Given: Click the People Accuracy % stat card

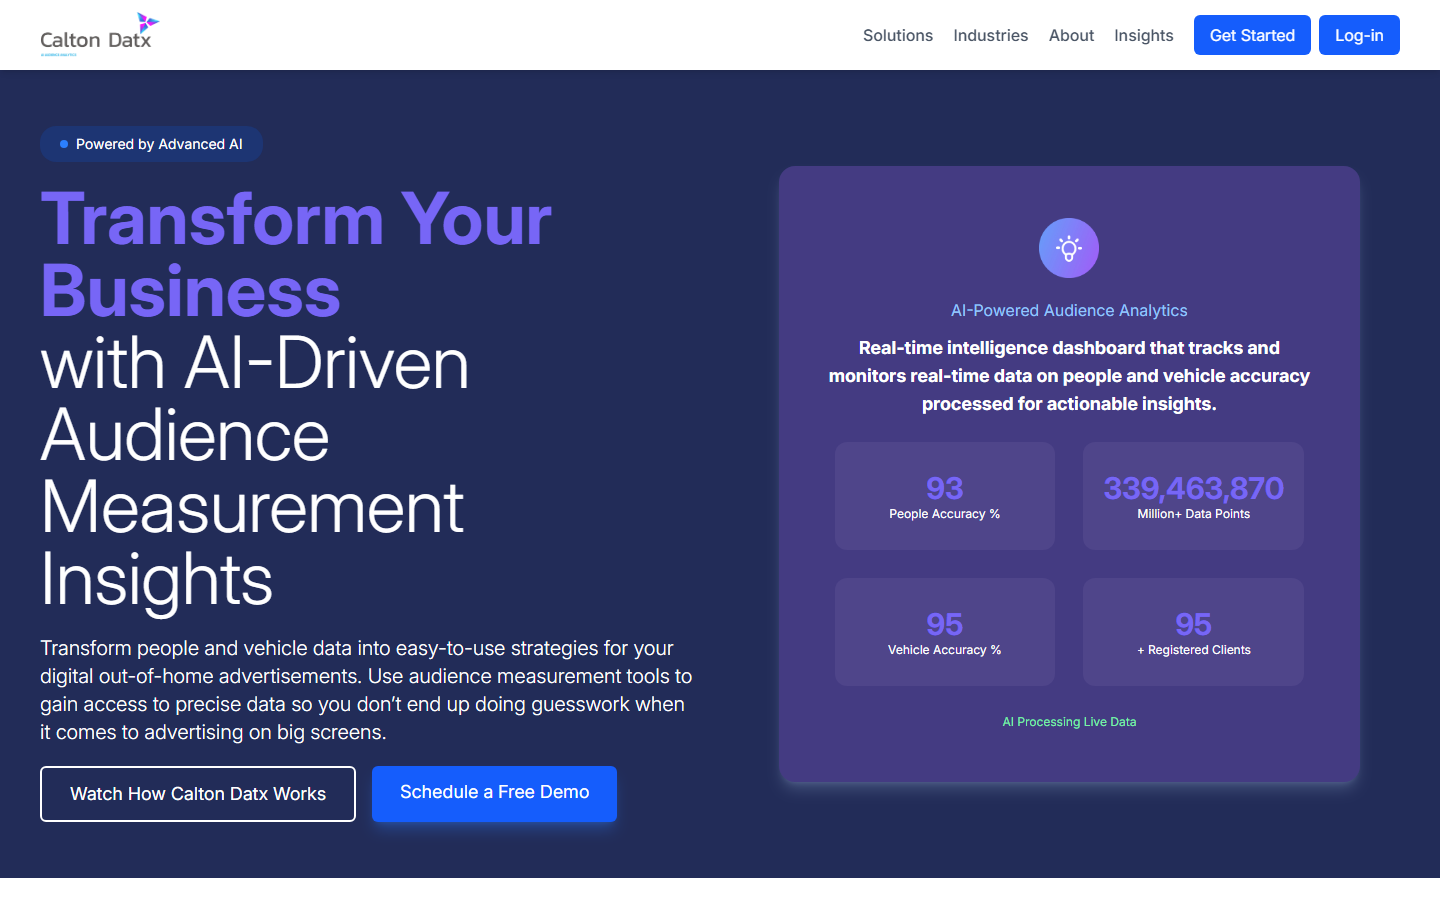Looking at the screenshot, I should [x=944, y=496].
